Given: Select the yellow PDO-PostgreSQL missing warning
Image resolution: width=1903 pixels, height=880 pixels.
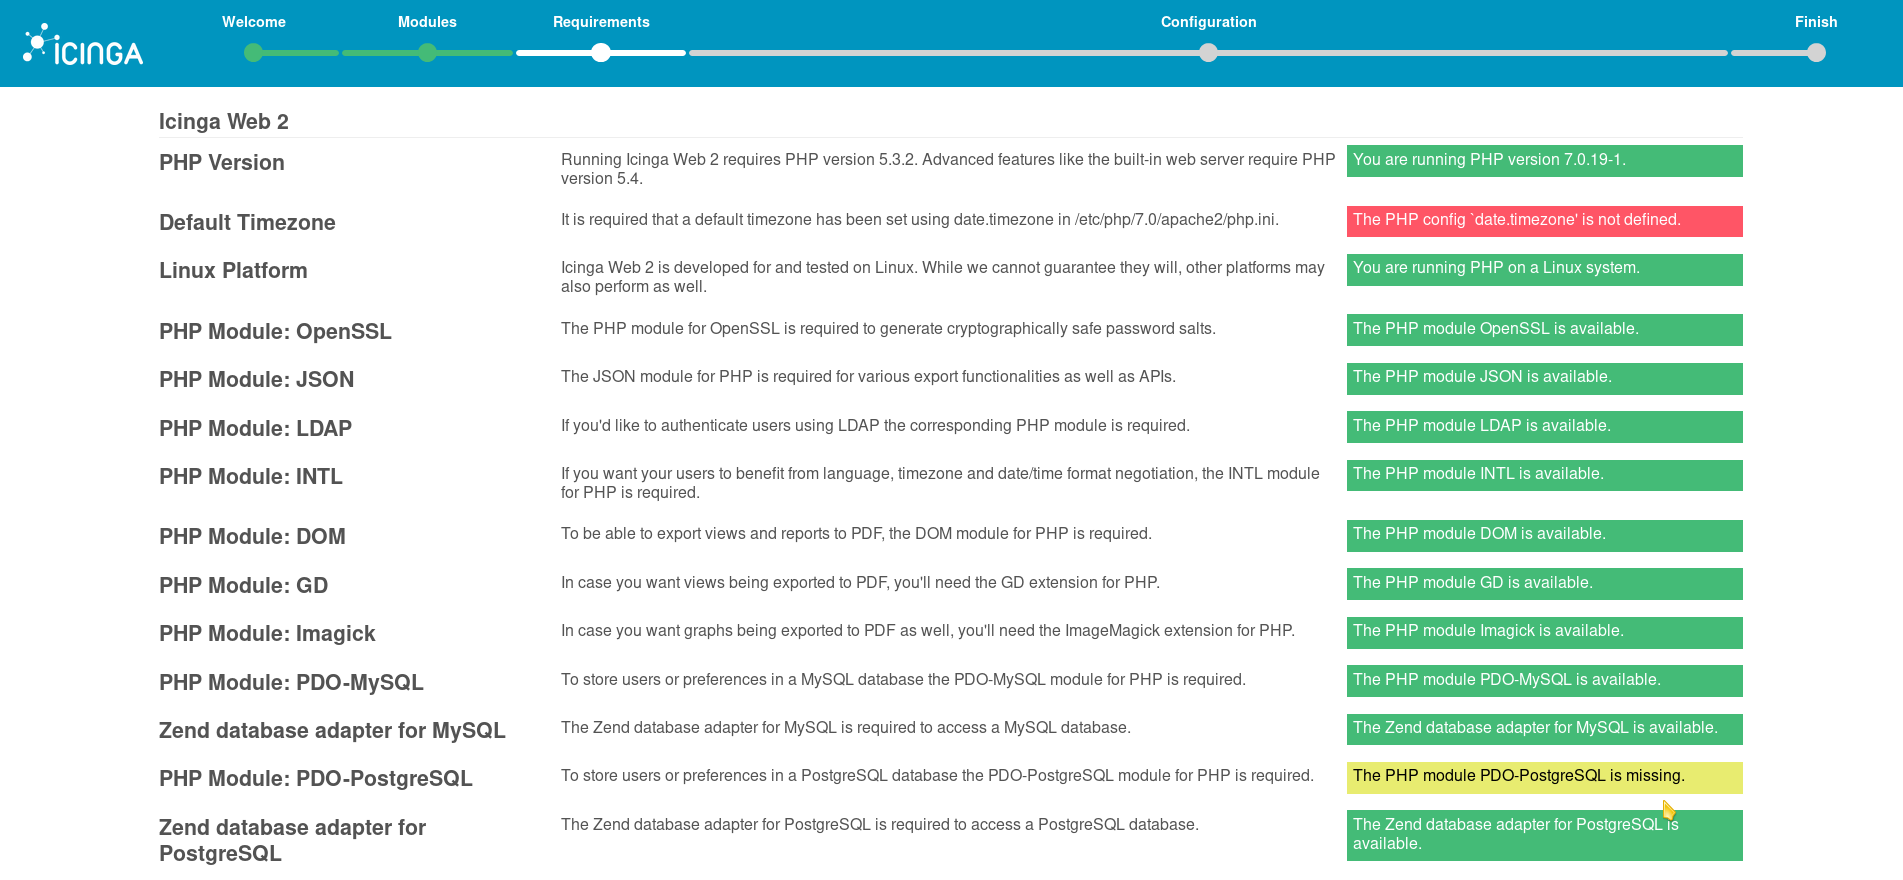Looking at the screenshot, I should (1543, 777).
